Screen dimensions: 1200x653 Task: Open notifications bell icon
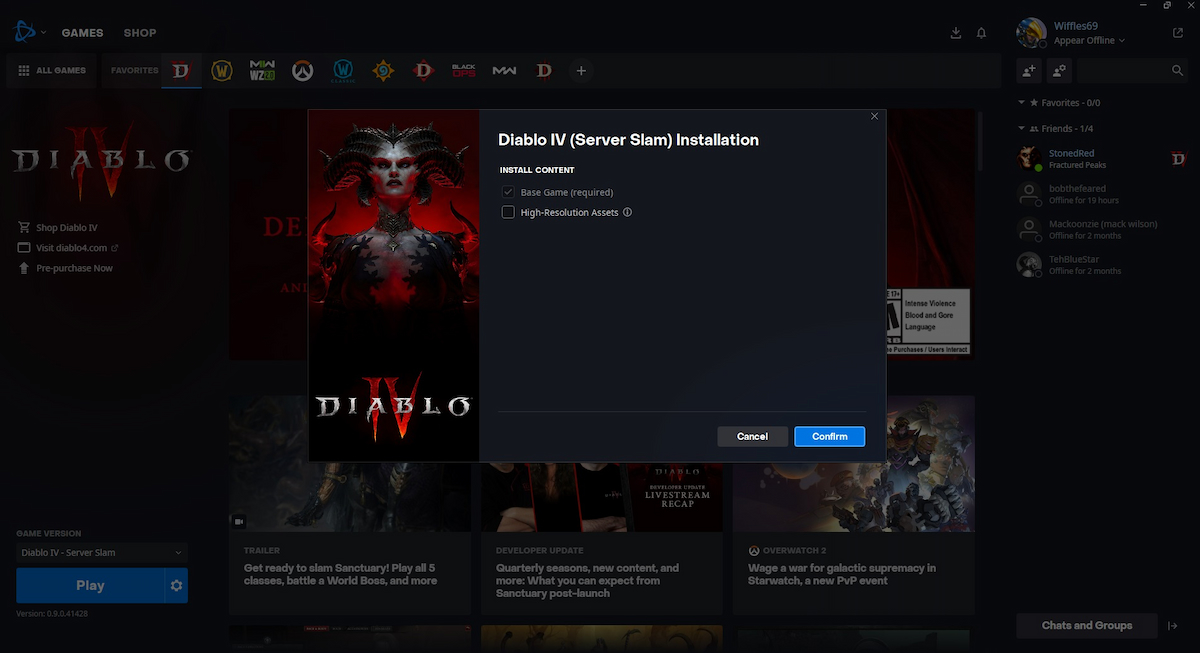point(981,33)
